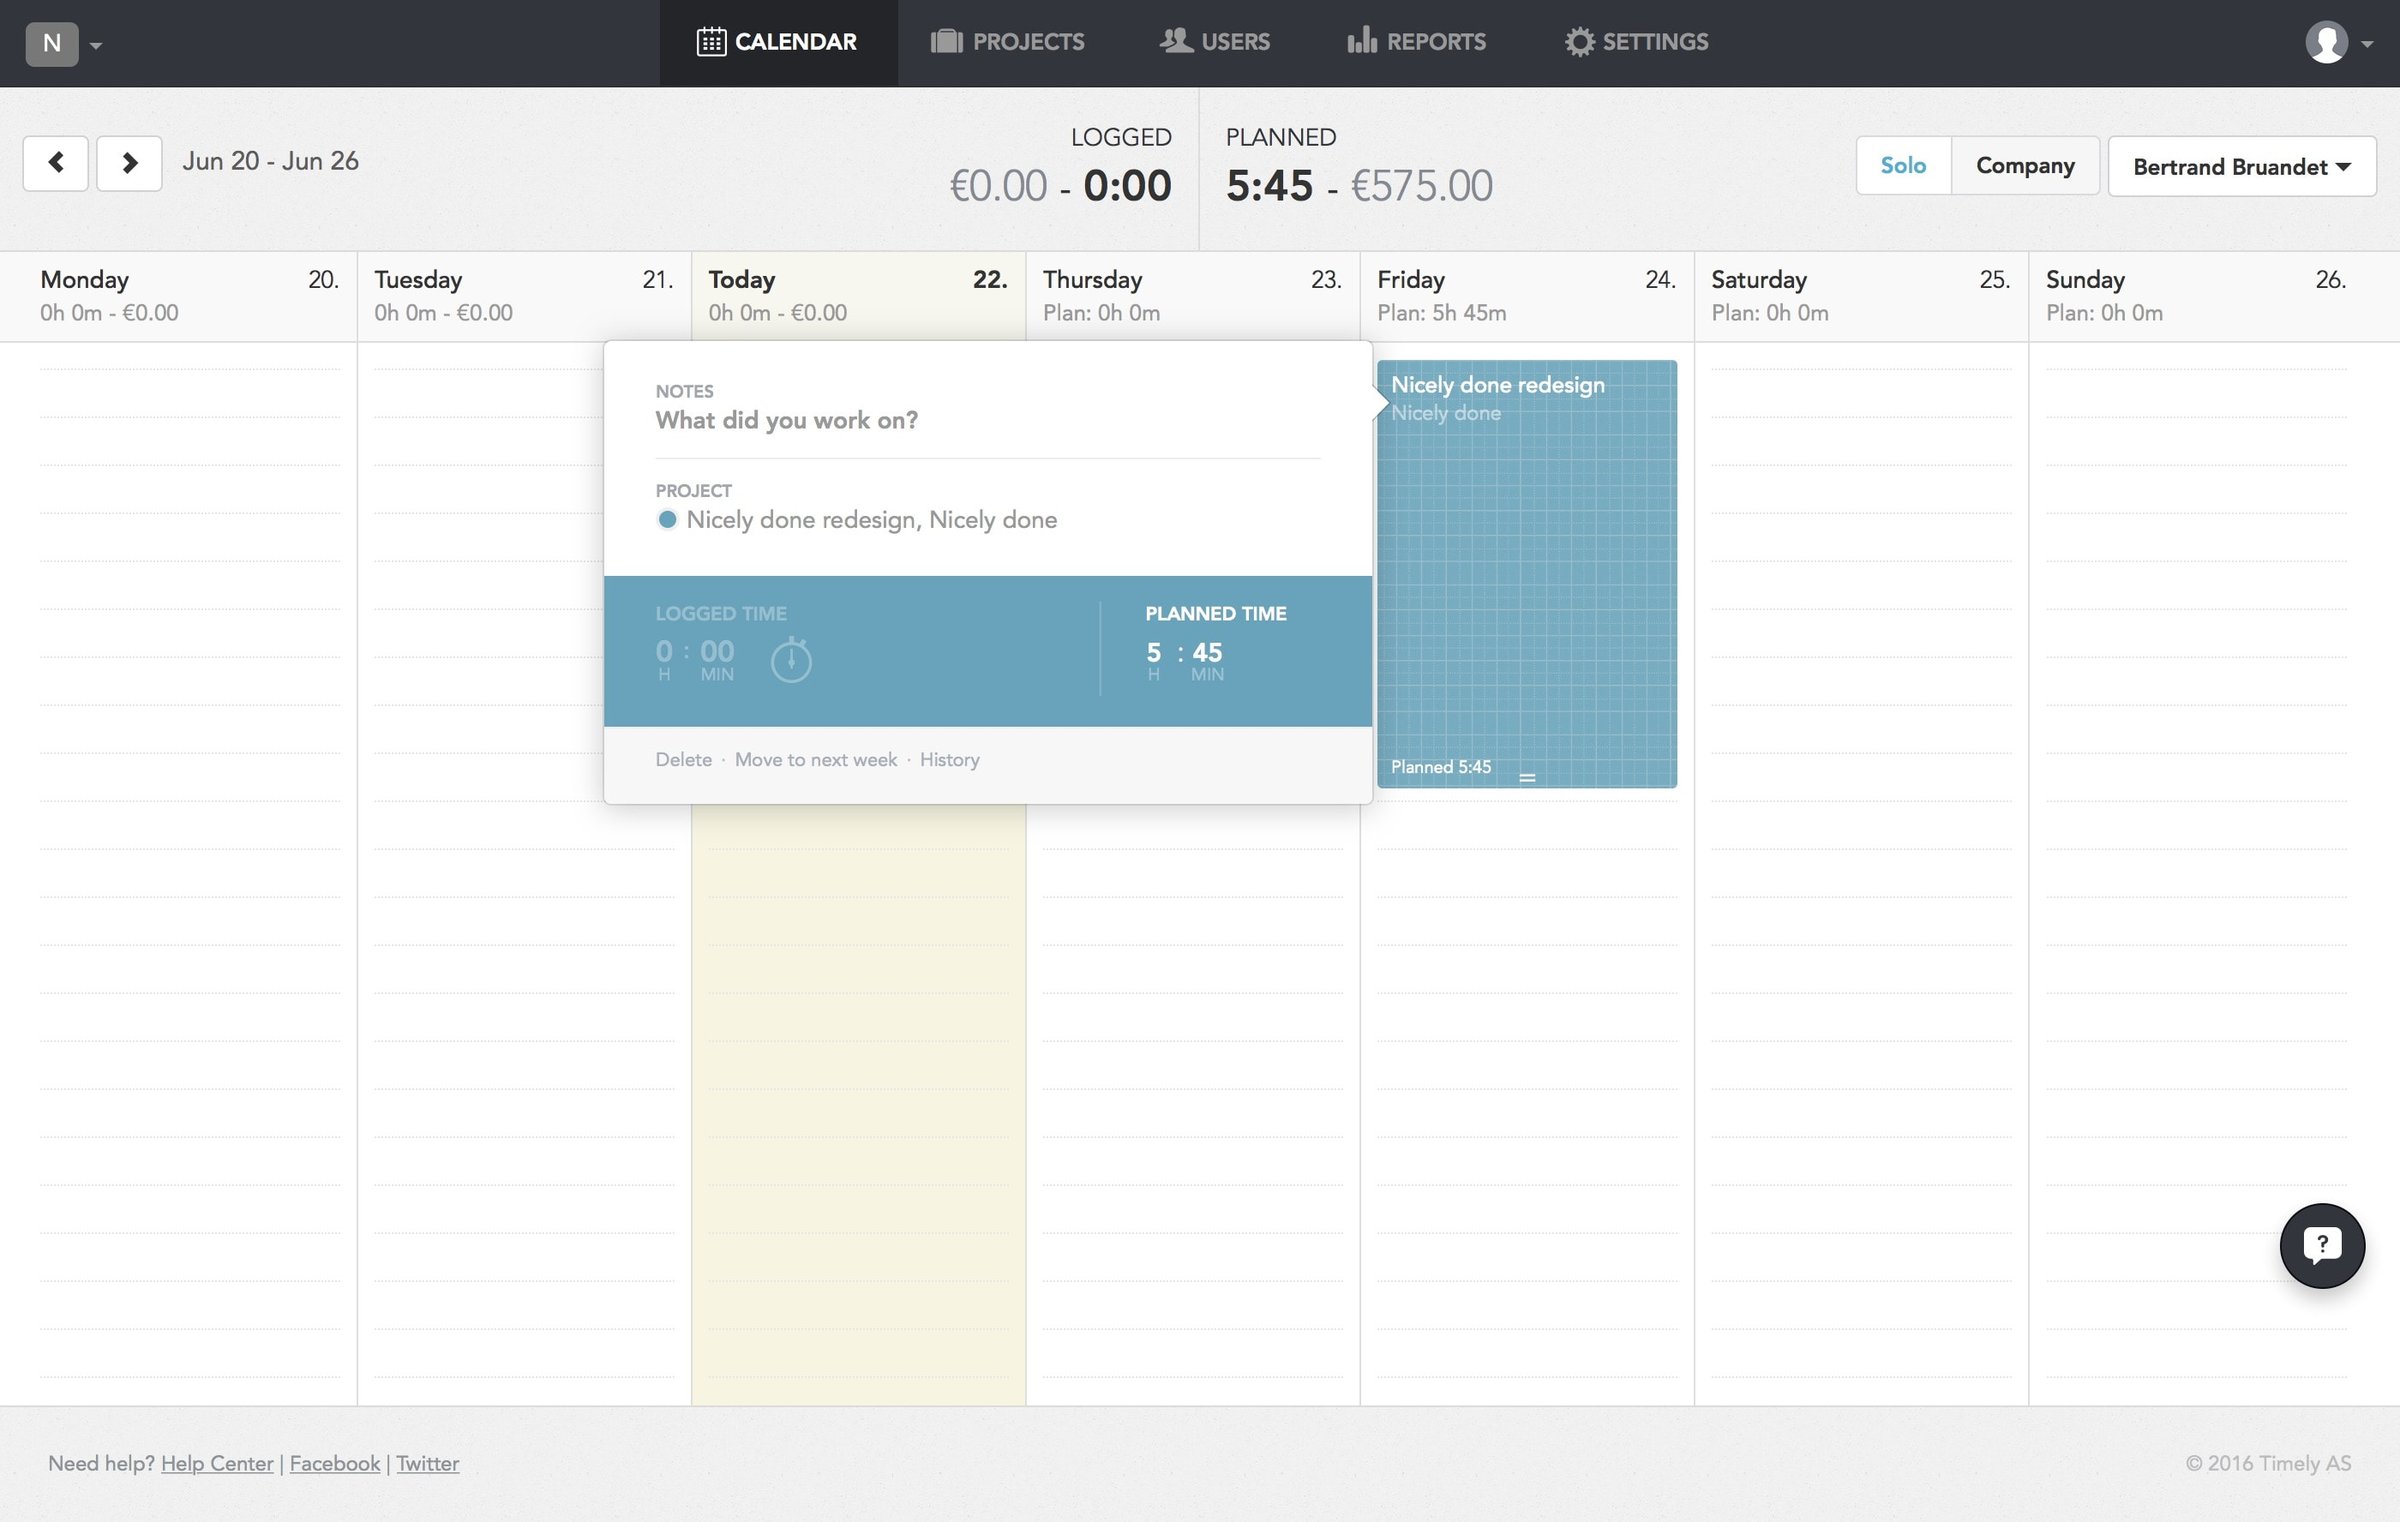Click the Thursday 23 day header
The width and height of the screenshot is (2400, 1522).
(1192, 296)
